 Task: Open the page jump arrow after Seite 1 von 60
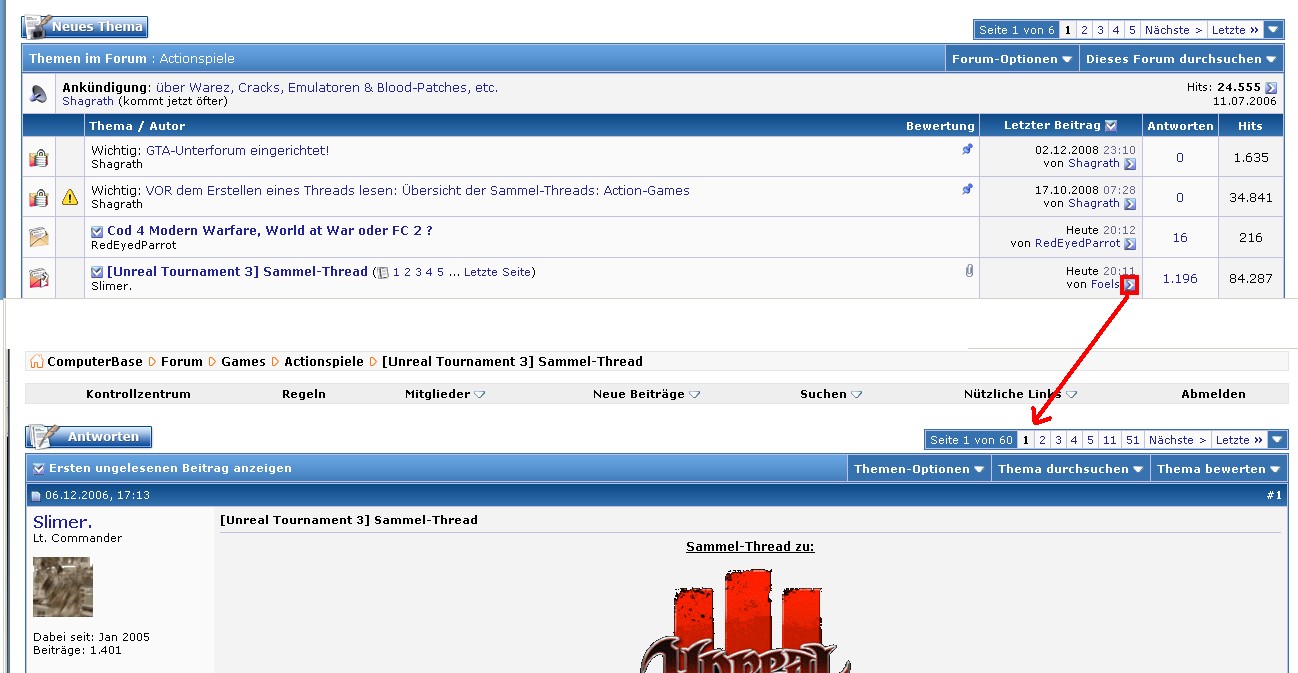click(x=1278, y=440)
